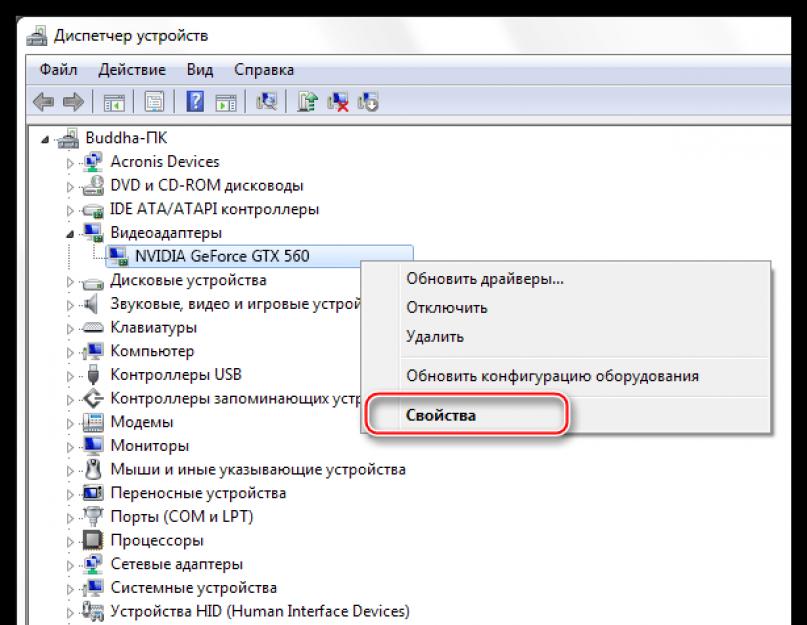
Task: Click the NVIDIA GeForce GTX 560 device icon
Action: (x=118, y=256)
